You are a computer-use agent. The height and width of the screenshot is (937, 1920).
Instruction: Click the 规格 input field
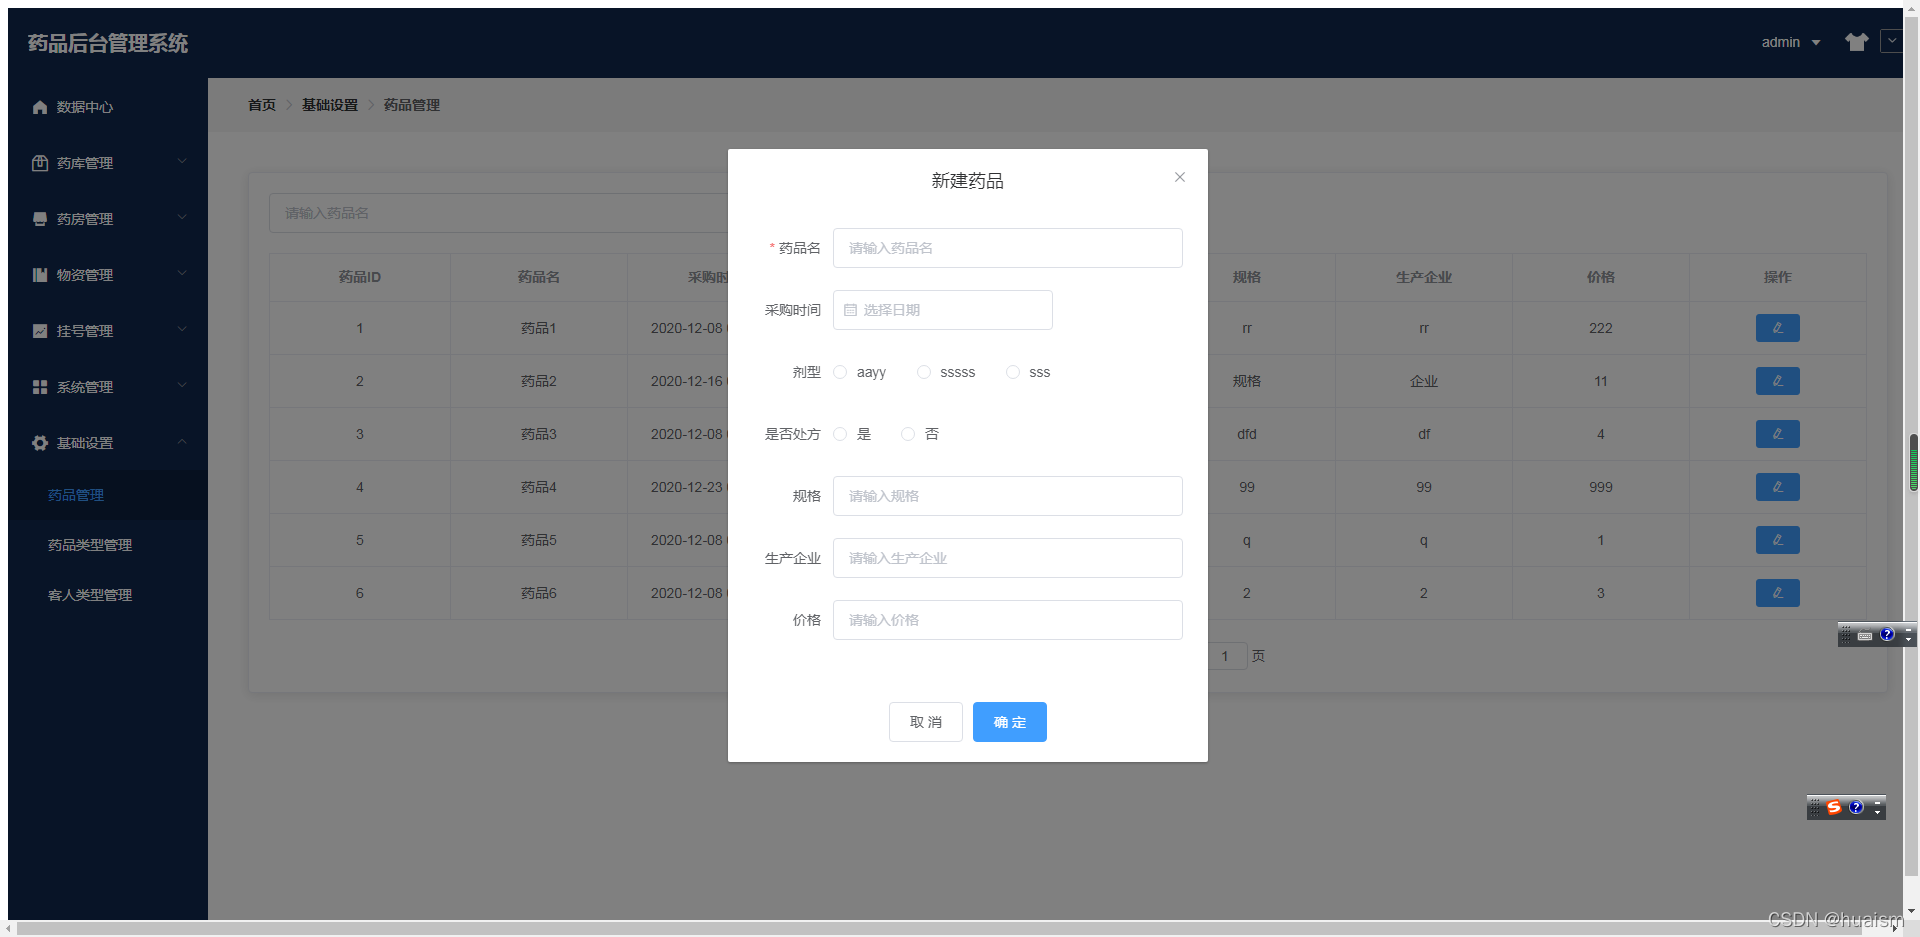click(x=1007, y=496)
